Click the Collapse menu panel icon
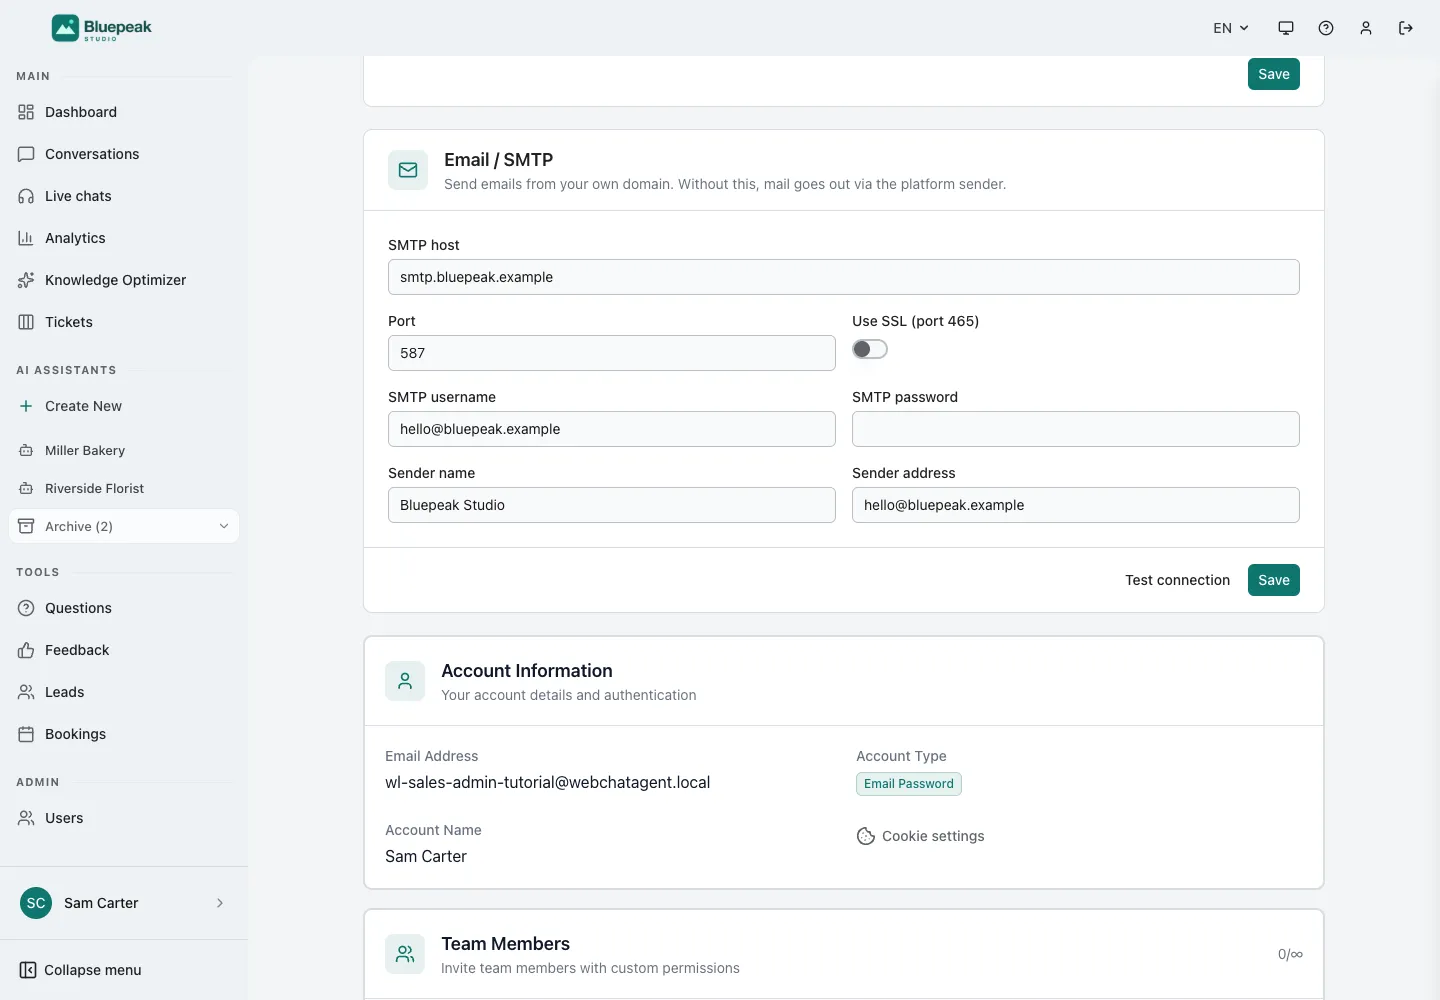This screenshot has height=1000, width=1440. coord(28,970)
